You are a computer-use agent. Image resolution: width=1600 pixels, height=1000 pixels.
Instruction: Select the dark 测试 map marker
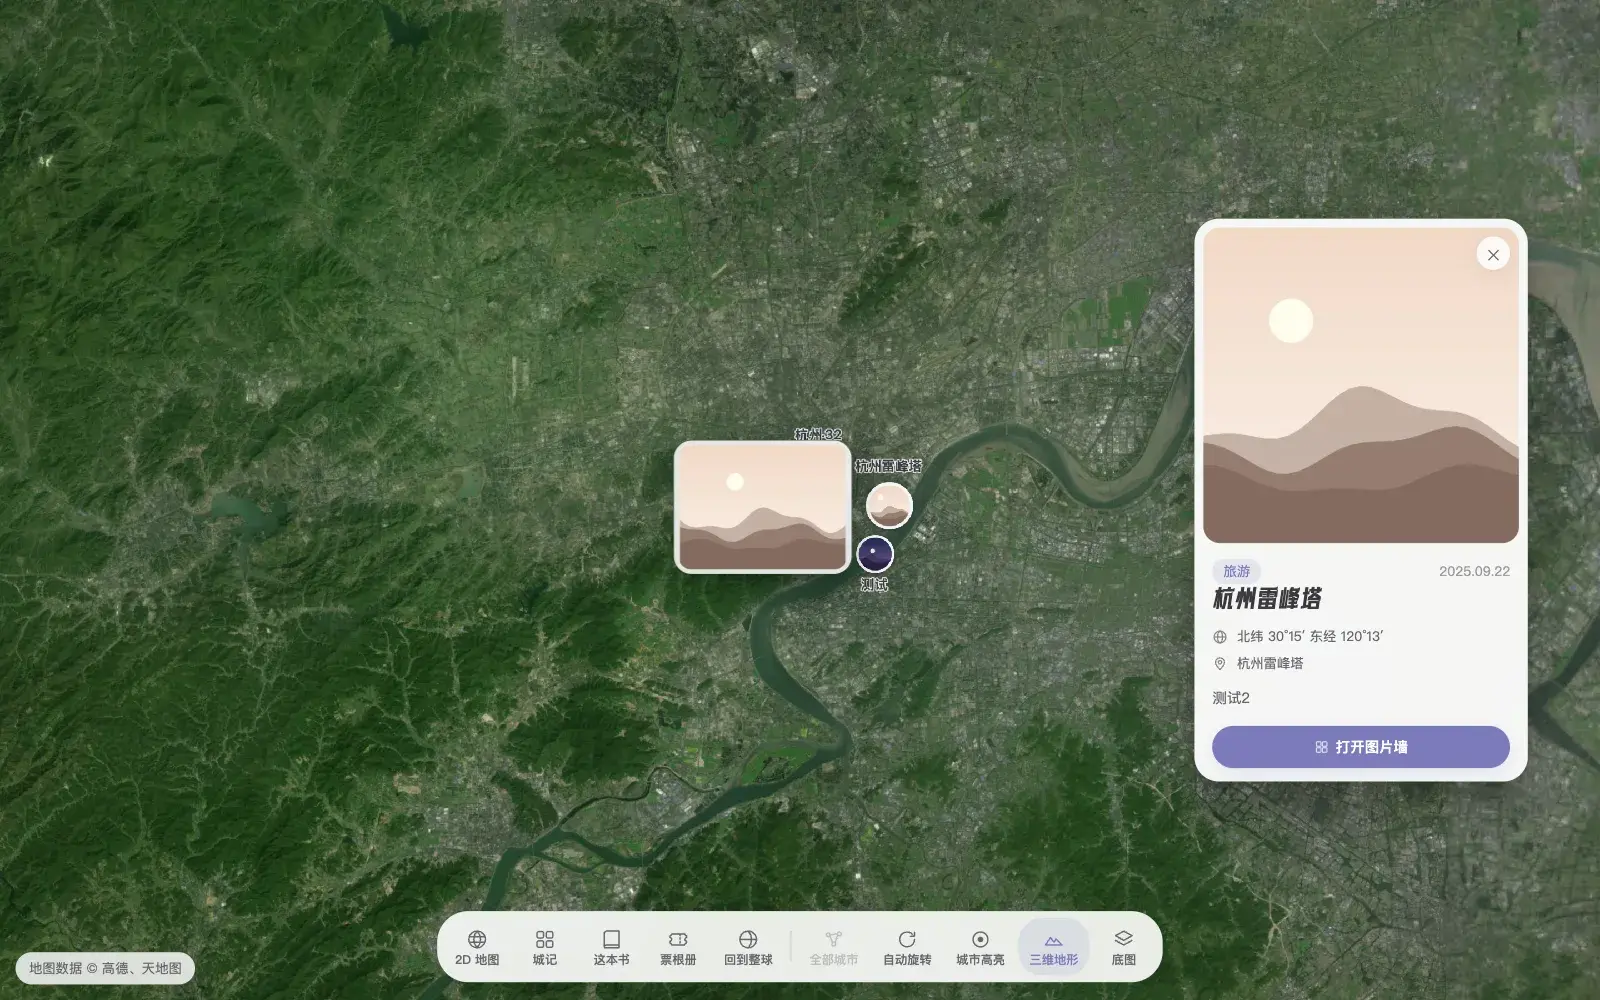pyautogui.click(x=875, y=554)
